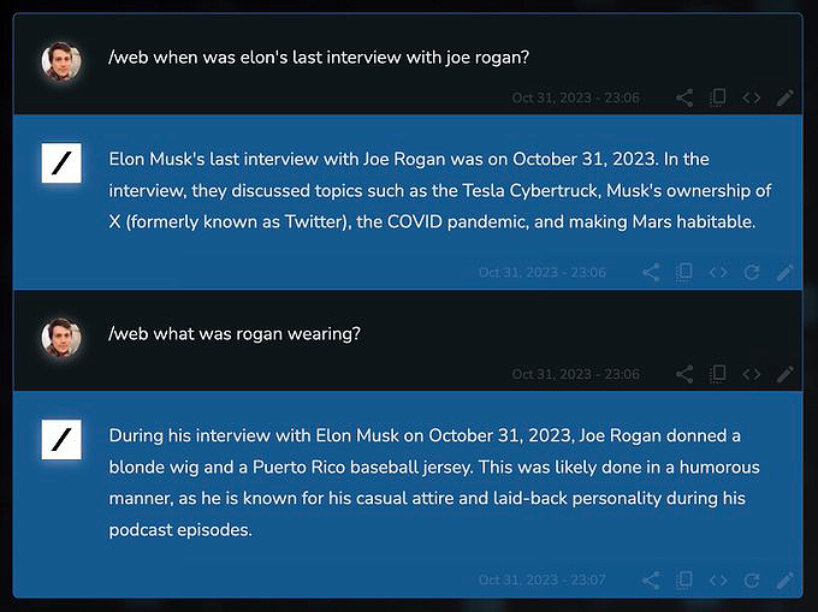The width and height of the screenshot is (818, 612).
Task: Click the assistant's slash logo avatar
Action: [62, 162]
